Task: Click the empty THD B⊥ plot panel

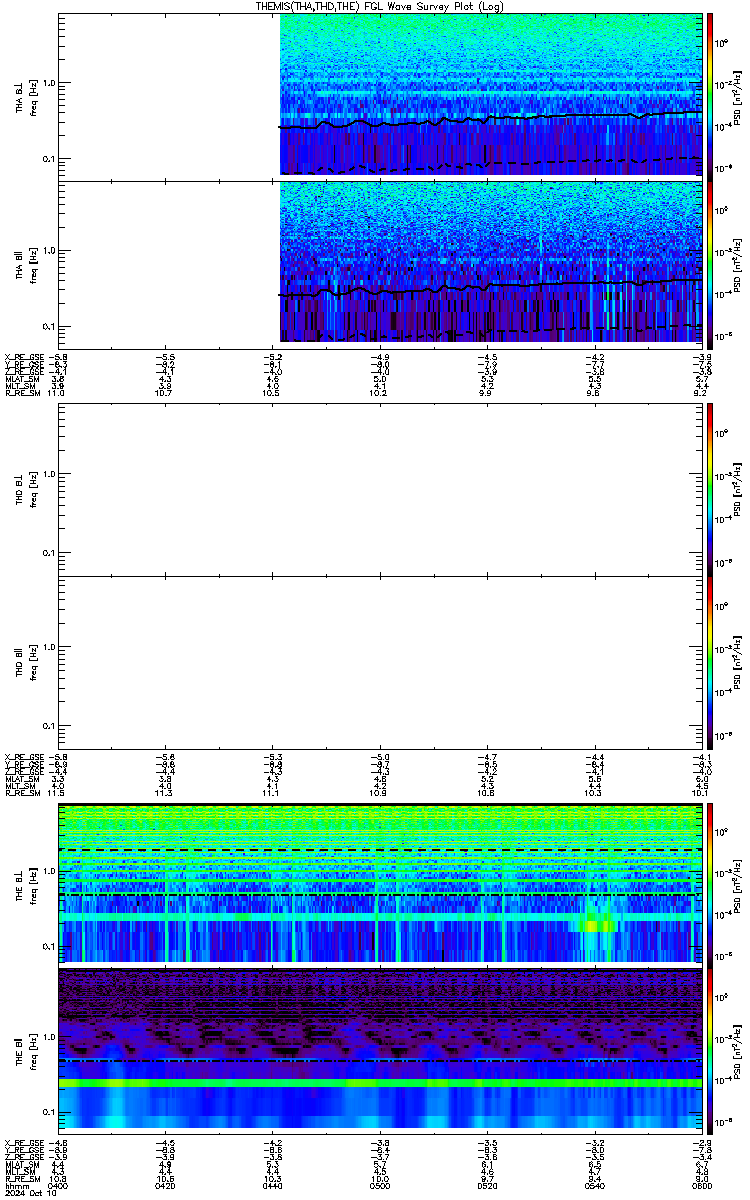Action: (380, 489)
